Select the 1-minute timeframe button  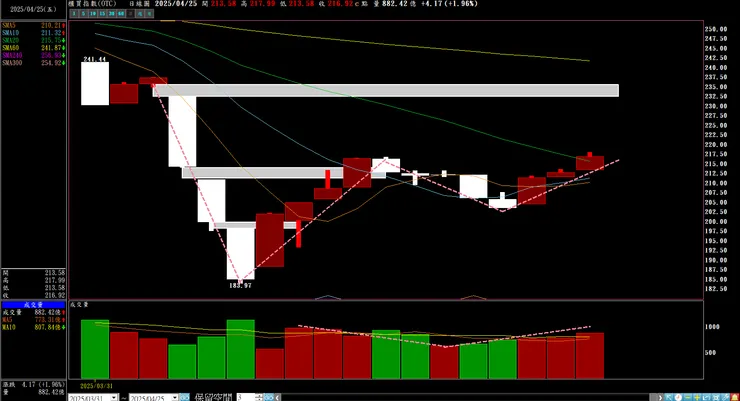(x=74, y=14)
